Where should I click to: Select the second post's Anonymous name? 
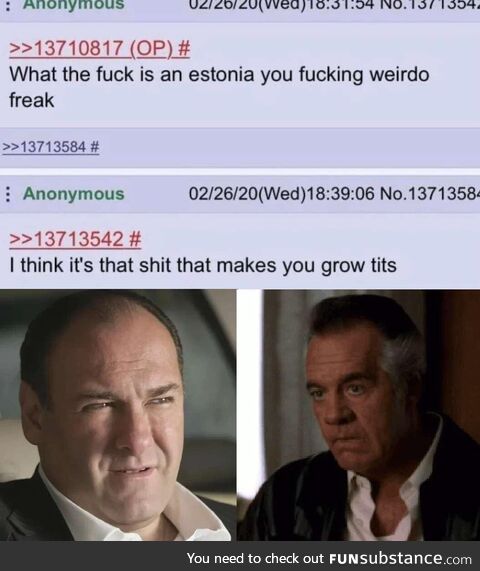click(x=74, y=194)
